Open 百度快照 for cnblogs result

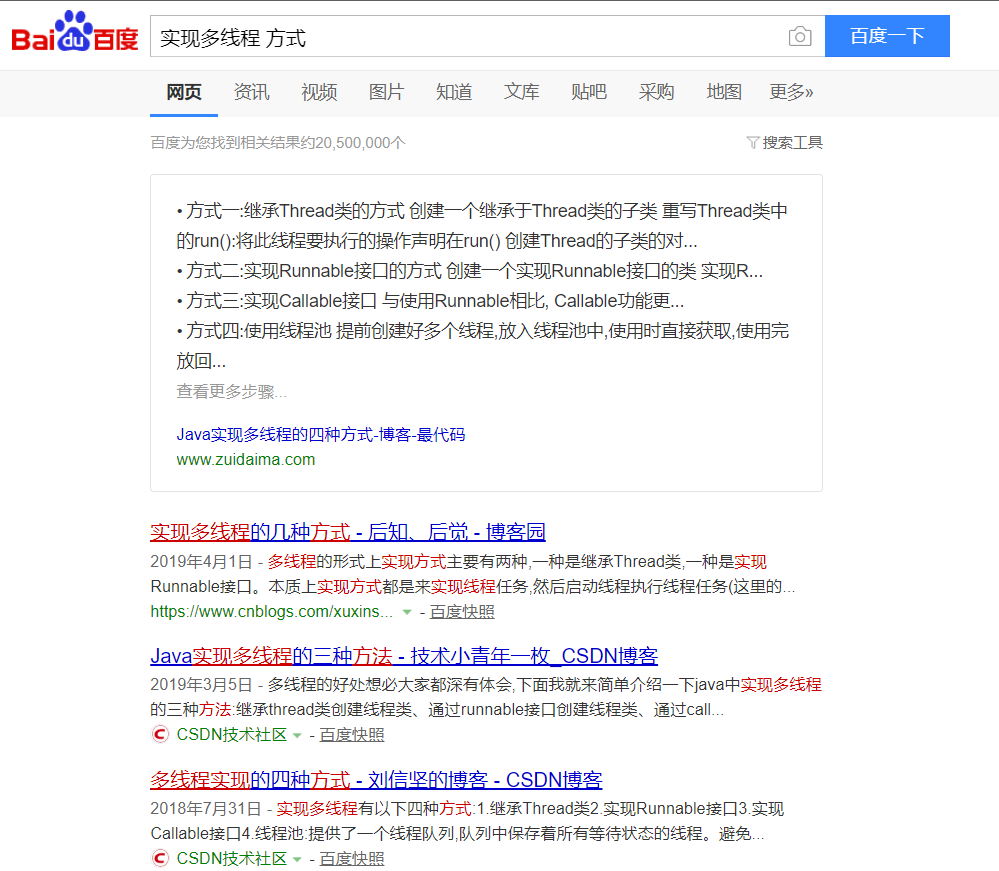462,612
